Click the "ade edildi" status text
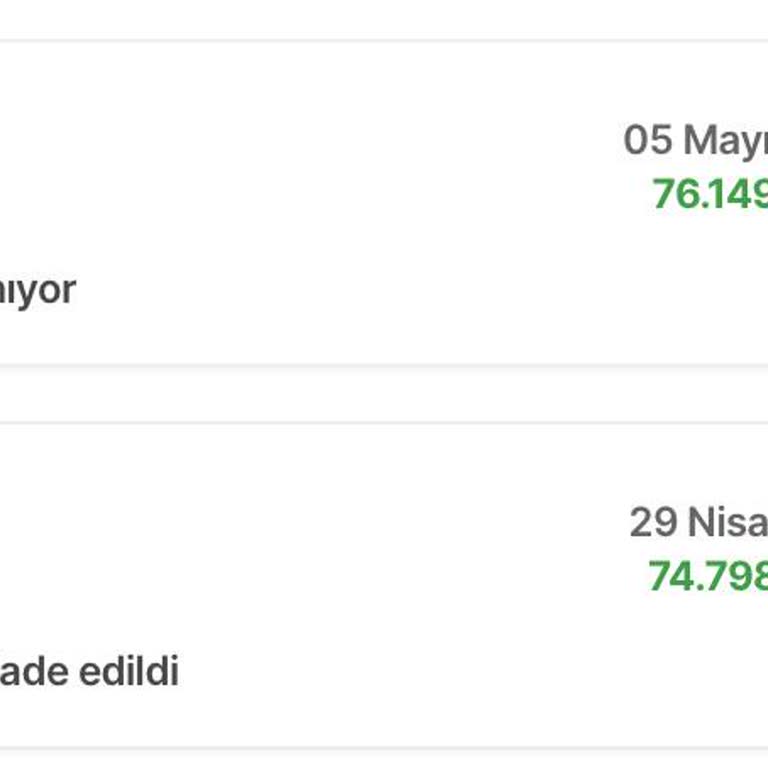768x768 pixels. tap(89, 671)
